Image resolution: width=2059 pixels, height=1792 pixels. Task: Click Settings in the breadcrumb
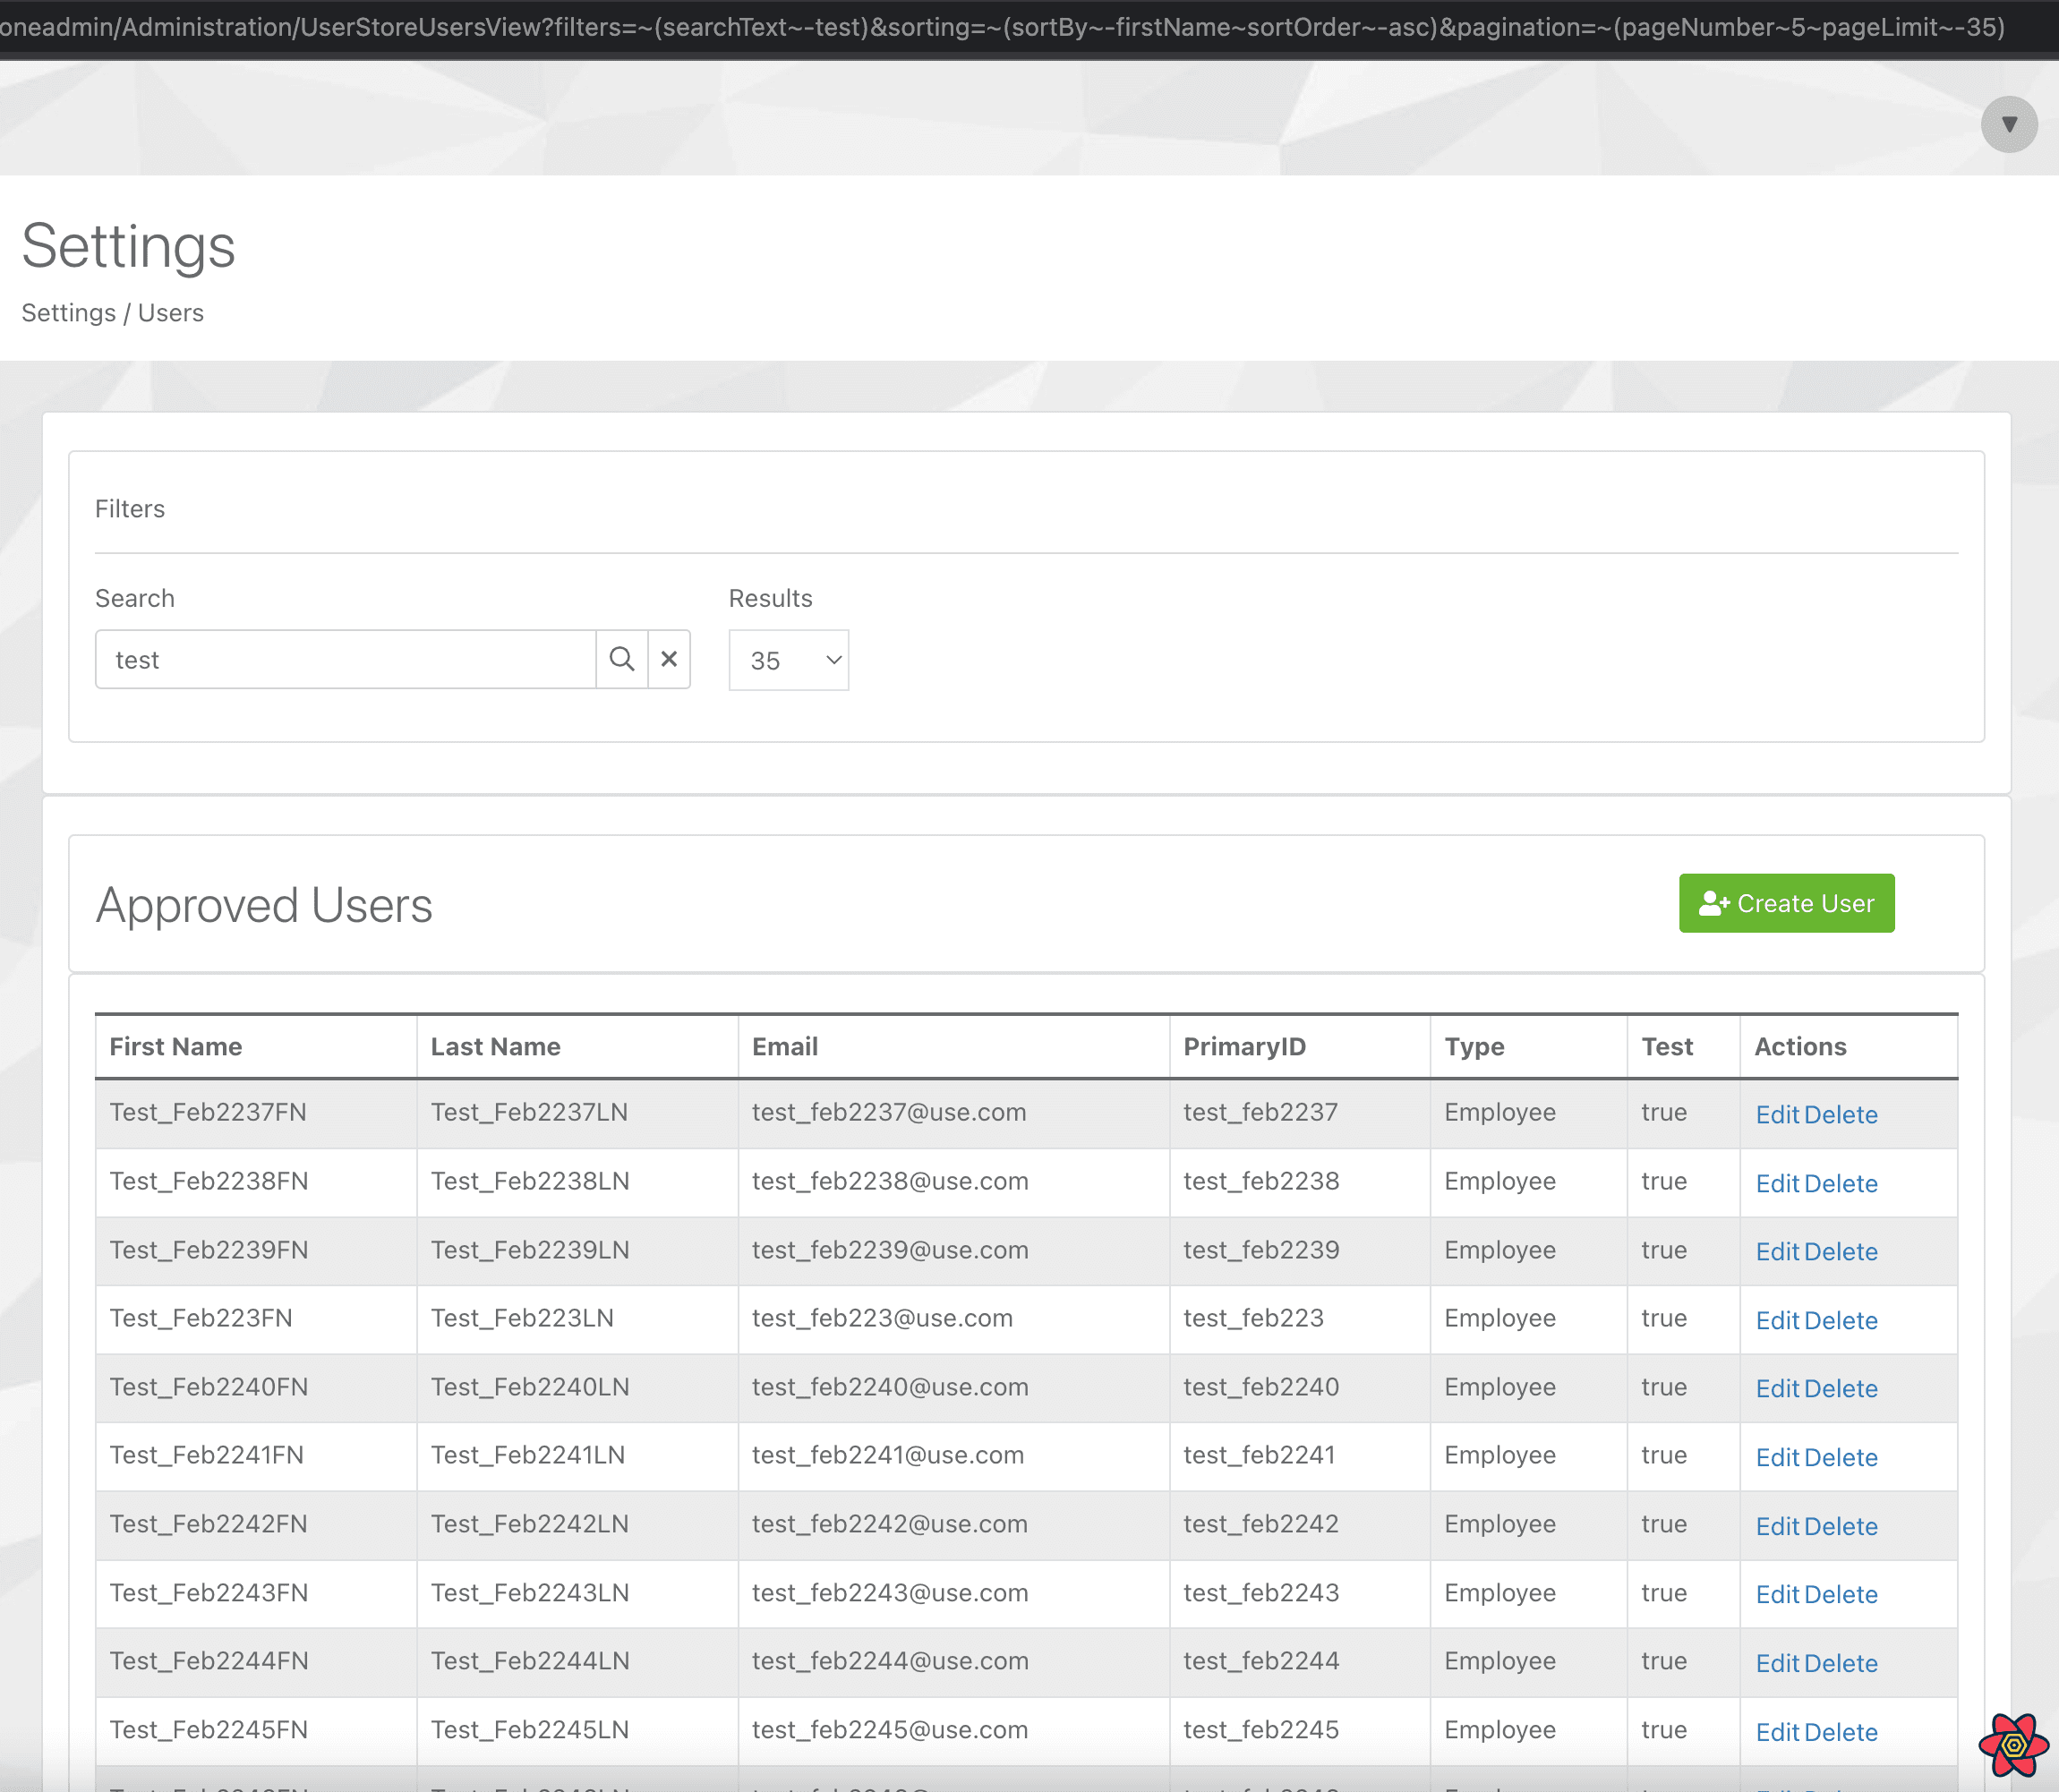click(x=69, y=313)
